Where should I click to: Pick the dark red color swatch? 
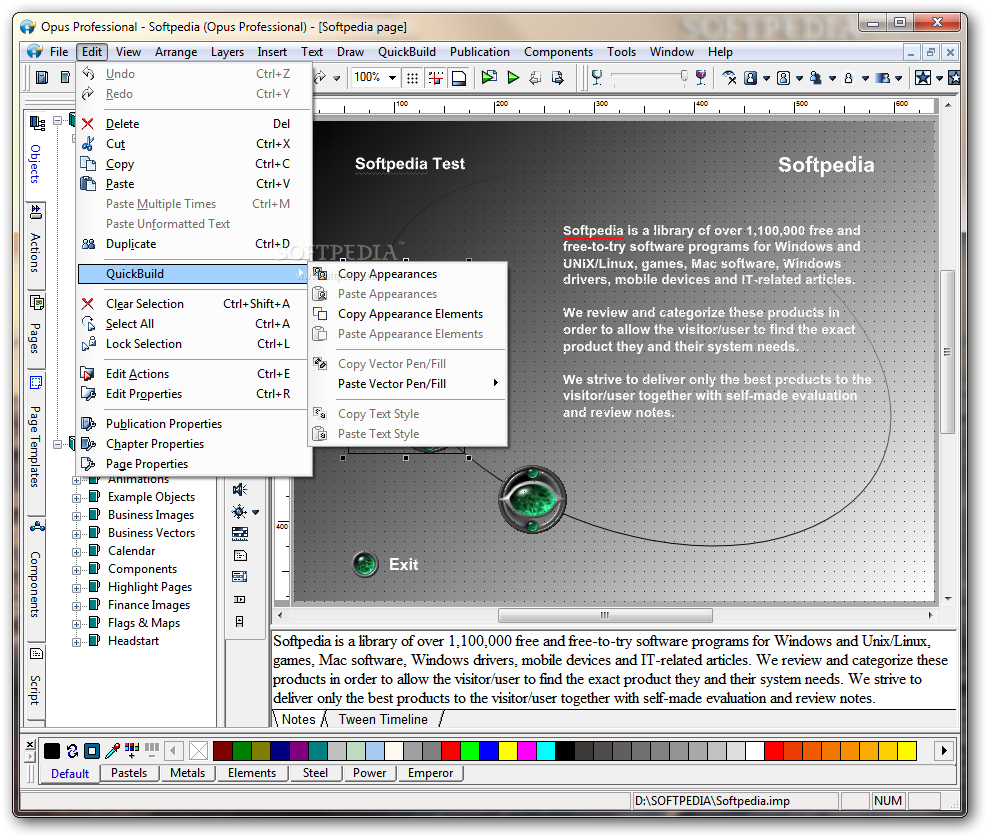pyautogui.click(x=223, y=750)
